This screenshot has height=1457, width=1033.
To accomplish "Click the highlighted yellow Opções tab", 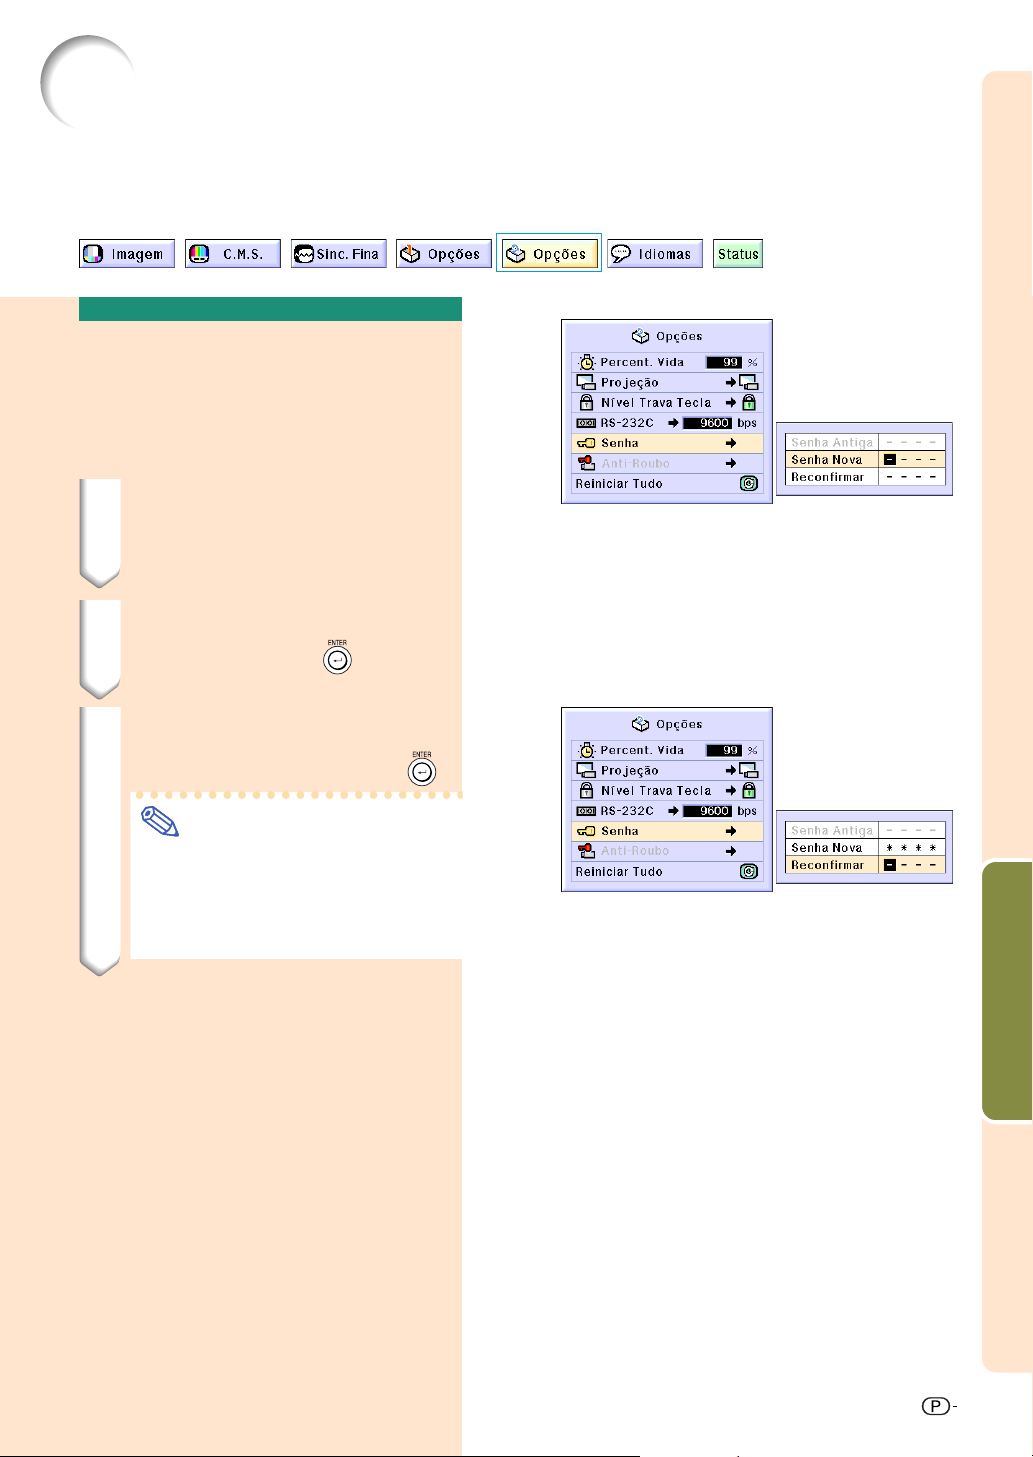I will point(549,254).
